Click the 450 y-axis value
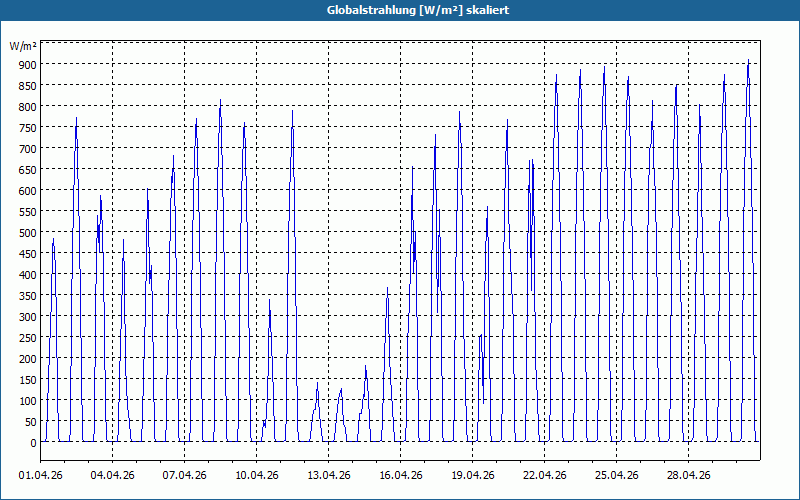This screenshot has width=800, height=500. pyautogui.click(x=28, y=254)
